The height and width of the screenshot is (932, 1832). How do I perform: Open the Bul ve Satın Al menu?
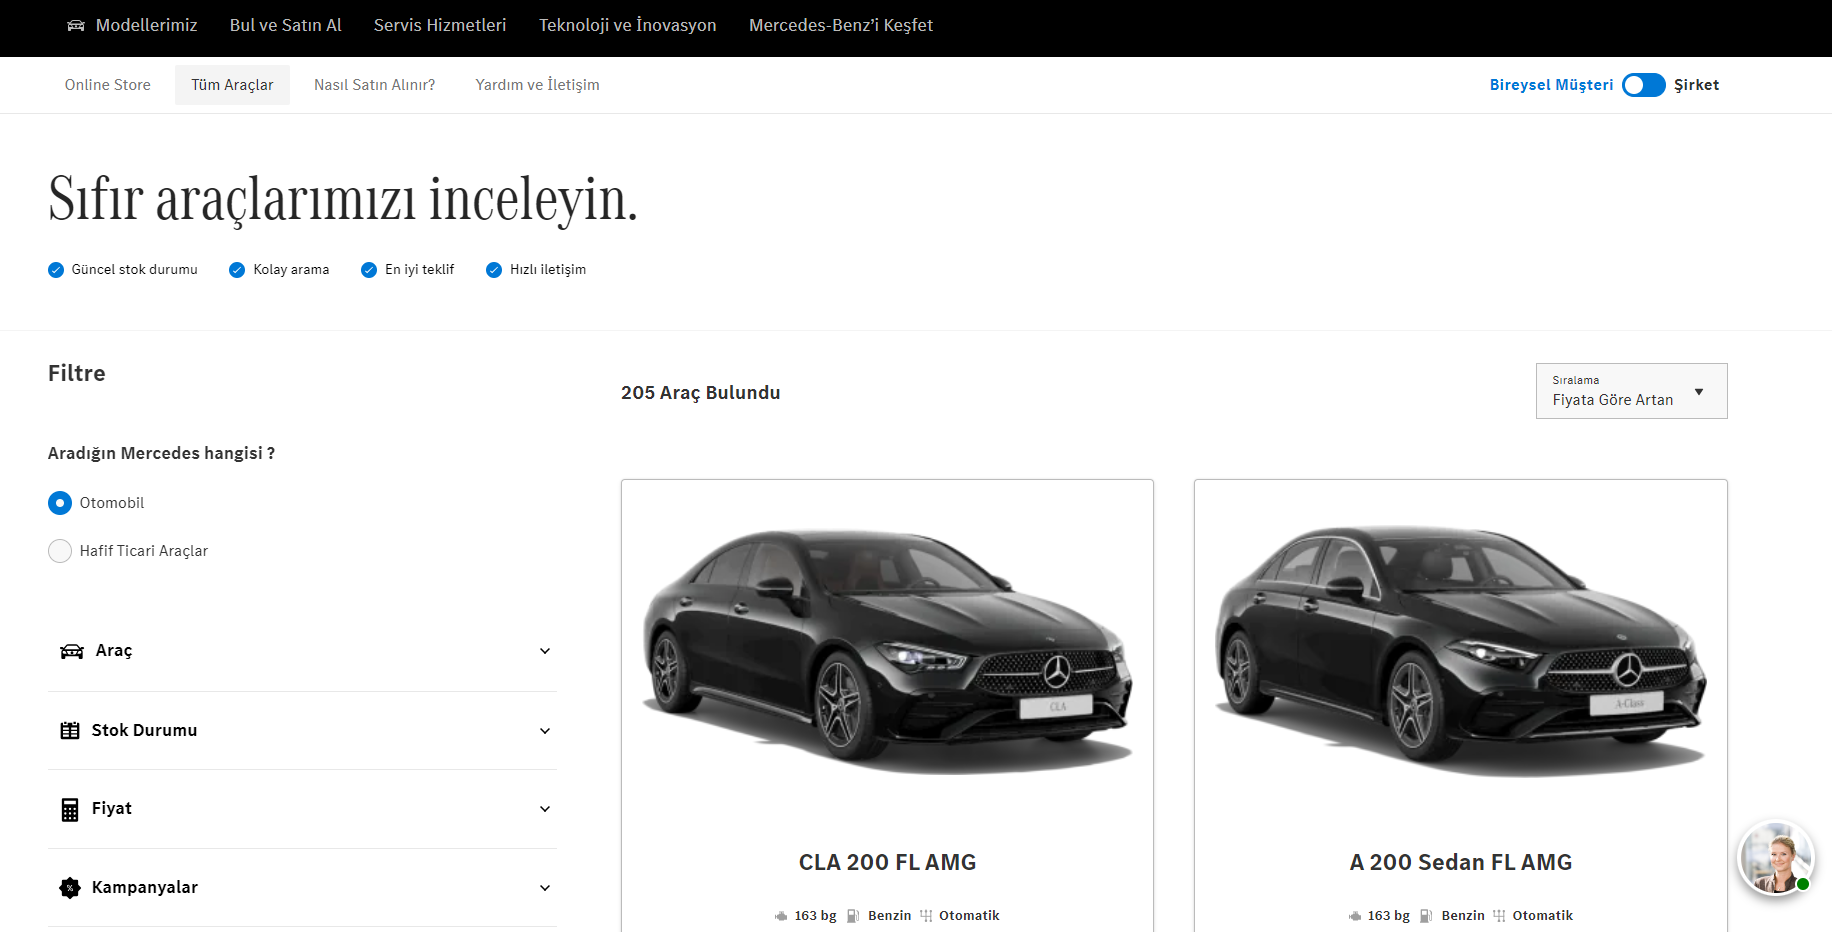click(x=286, y=25)
